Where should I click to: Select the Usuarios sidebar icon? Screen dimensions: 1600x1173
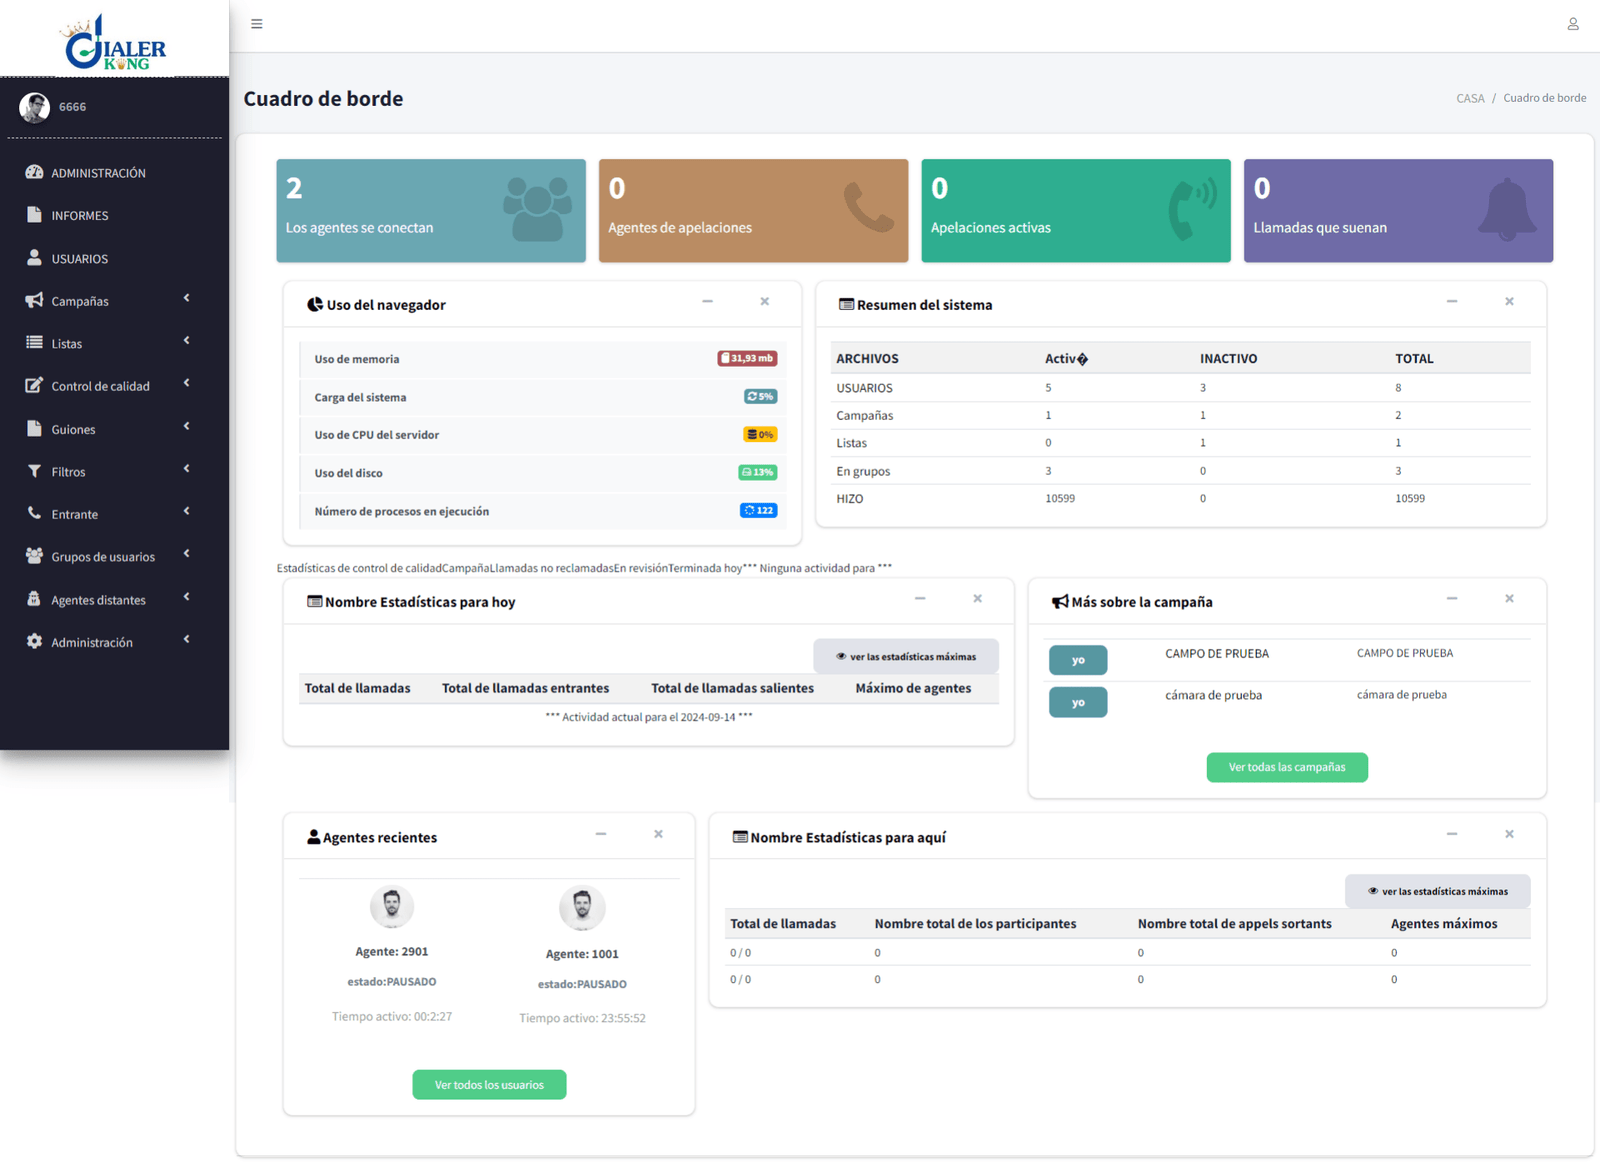click(35, 258)
